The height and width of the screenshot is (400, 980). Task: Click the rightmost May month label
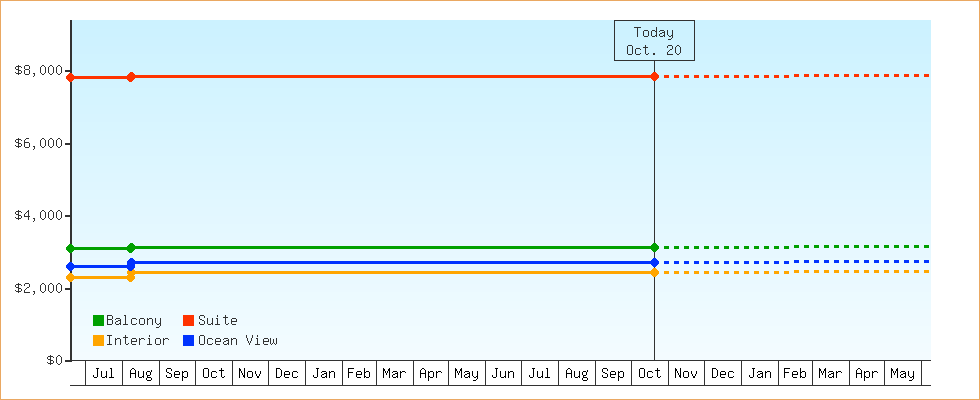point(902,374)
